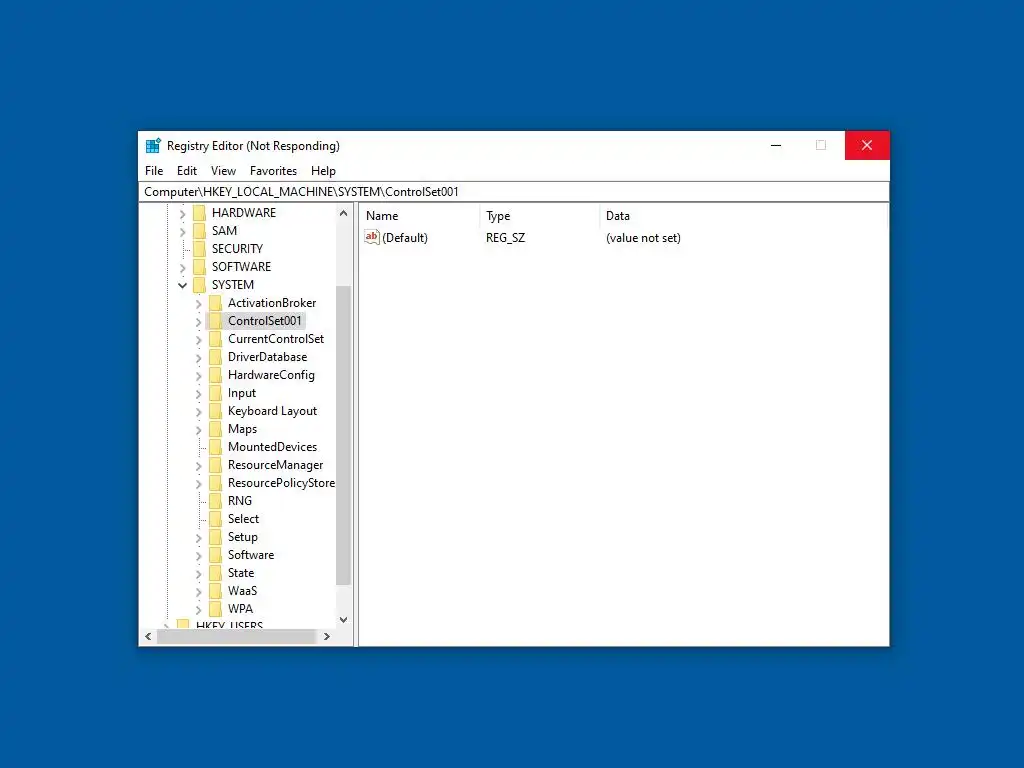The image size is (1024, 768).
Task: Click the DriverDatabase folder icon
Action: [x=216, y=357]
